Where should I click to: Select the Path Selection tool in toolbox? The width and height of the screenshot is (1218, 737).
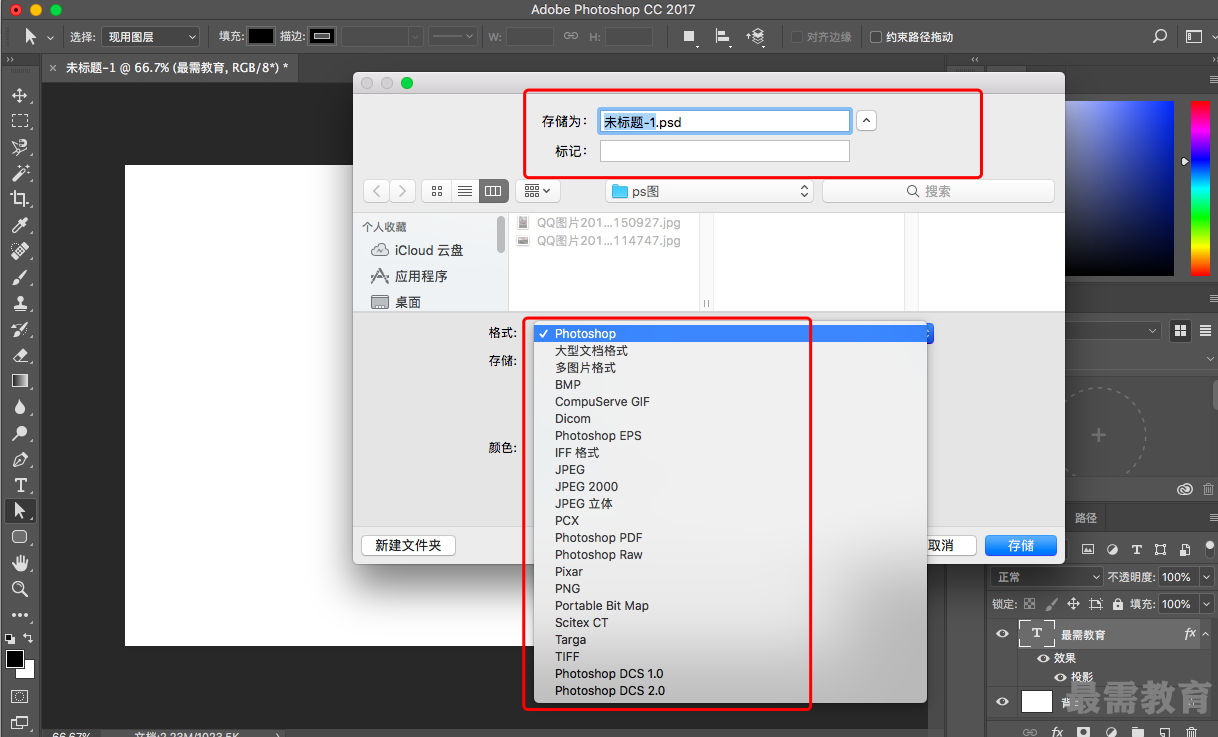[x=19, y=511]
